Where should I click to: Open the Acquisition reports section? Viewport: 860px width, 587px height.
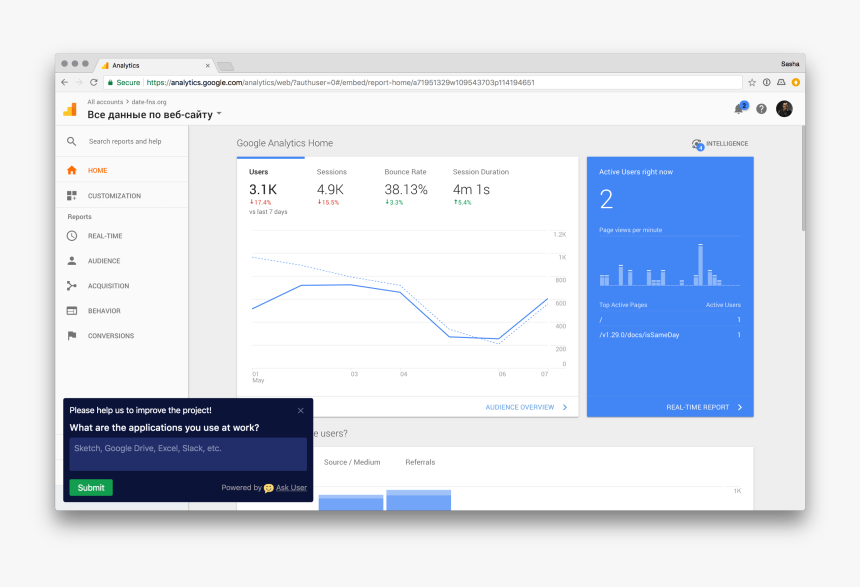point(122,286)
